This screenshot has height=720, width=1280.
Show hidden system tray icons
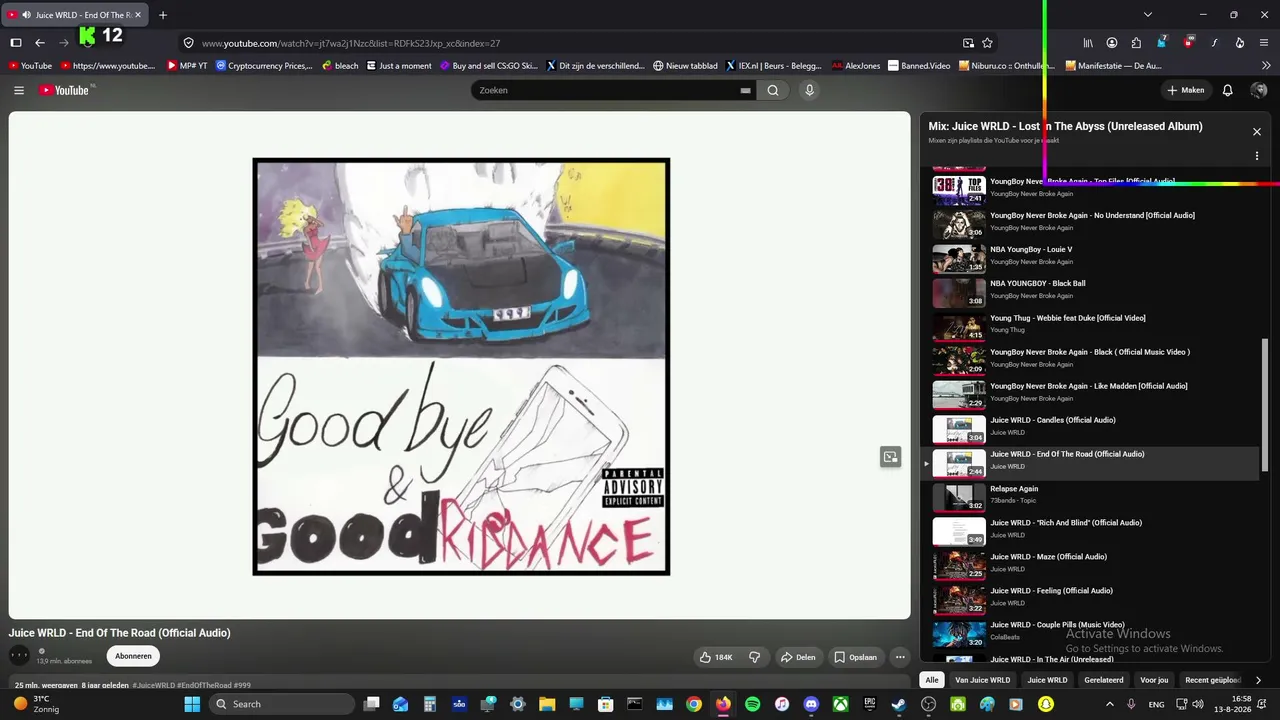click(x=1109, y=704)
